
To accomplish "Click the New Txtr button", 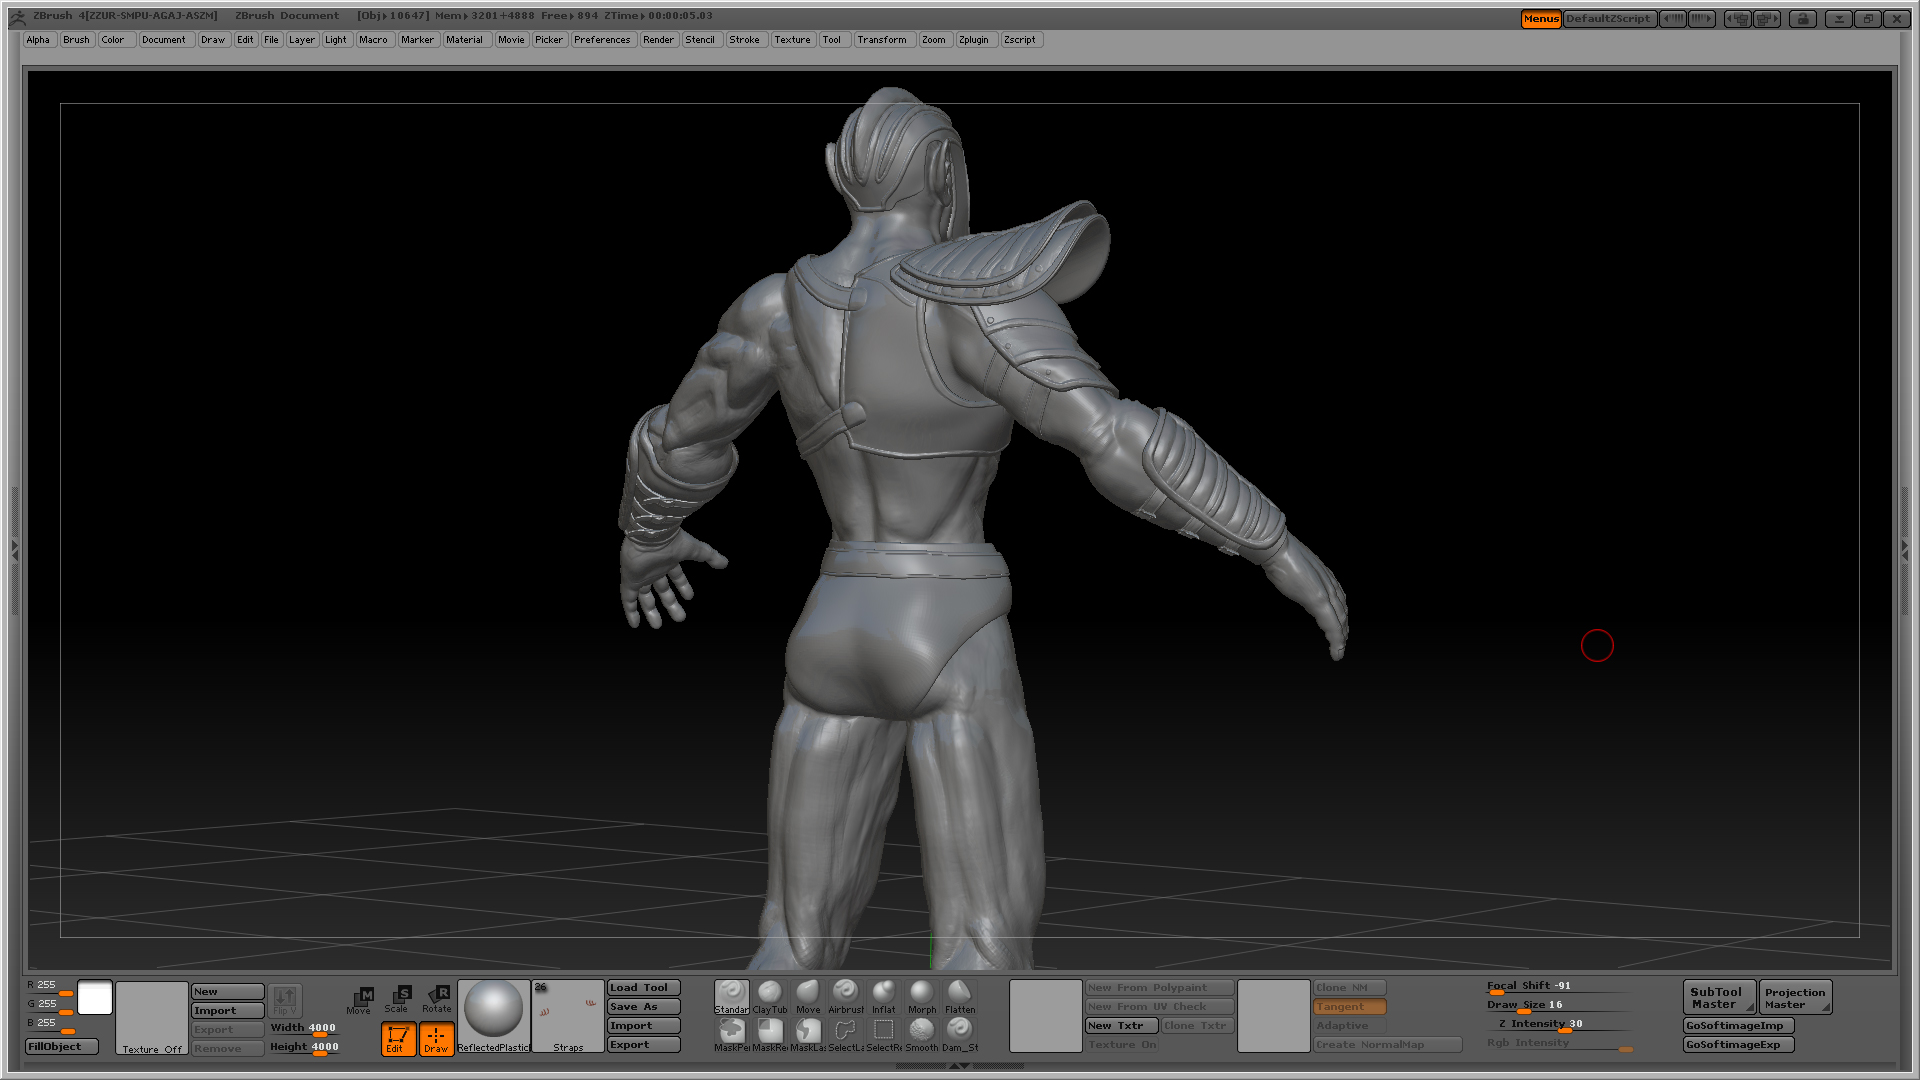I will click(x=1122, y=1026).
